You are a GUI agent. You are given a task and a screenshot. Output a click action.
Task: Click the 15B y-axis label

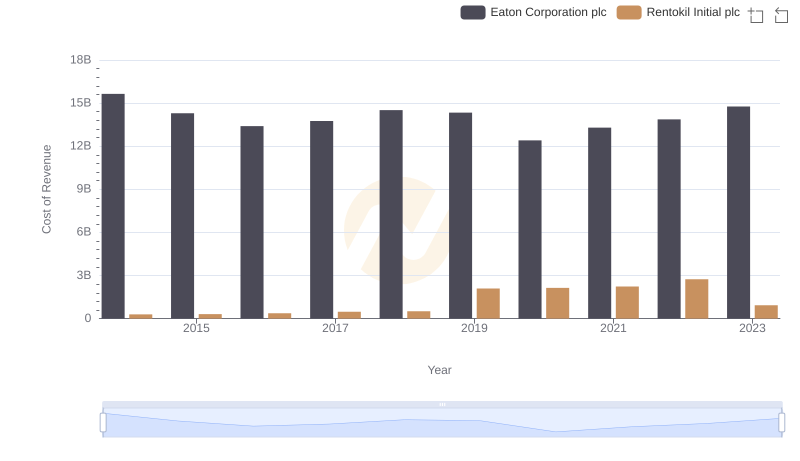(x=81, y=103)
